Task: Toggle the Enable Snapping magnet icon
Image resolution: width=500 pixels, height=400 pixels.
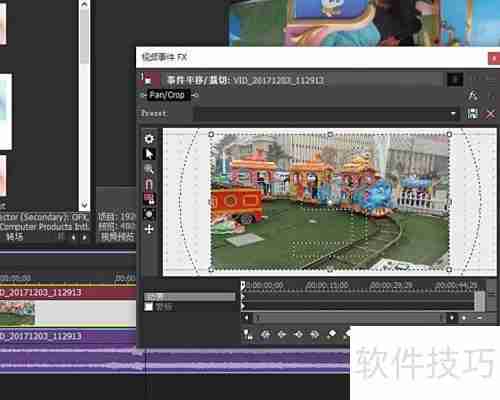Action: pyautogui.click(x=149, y=184)
